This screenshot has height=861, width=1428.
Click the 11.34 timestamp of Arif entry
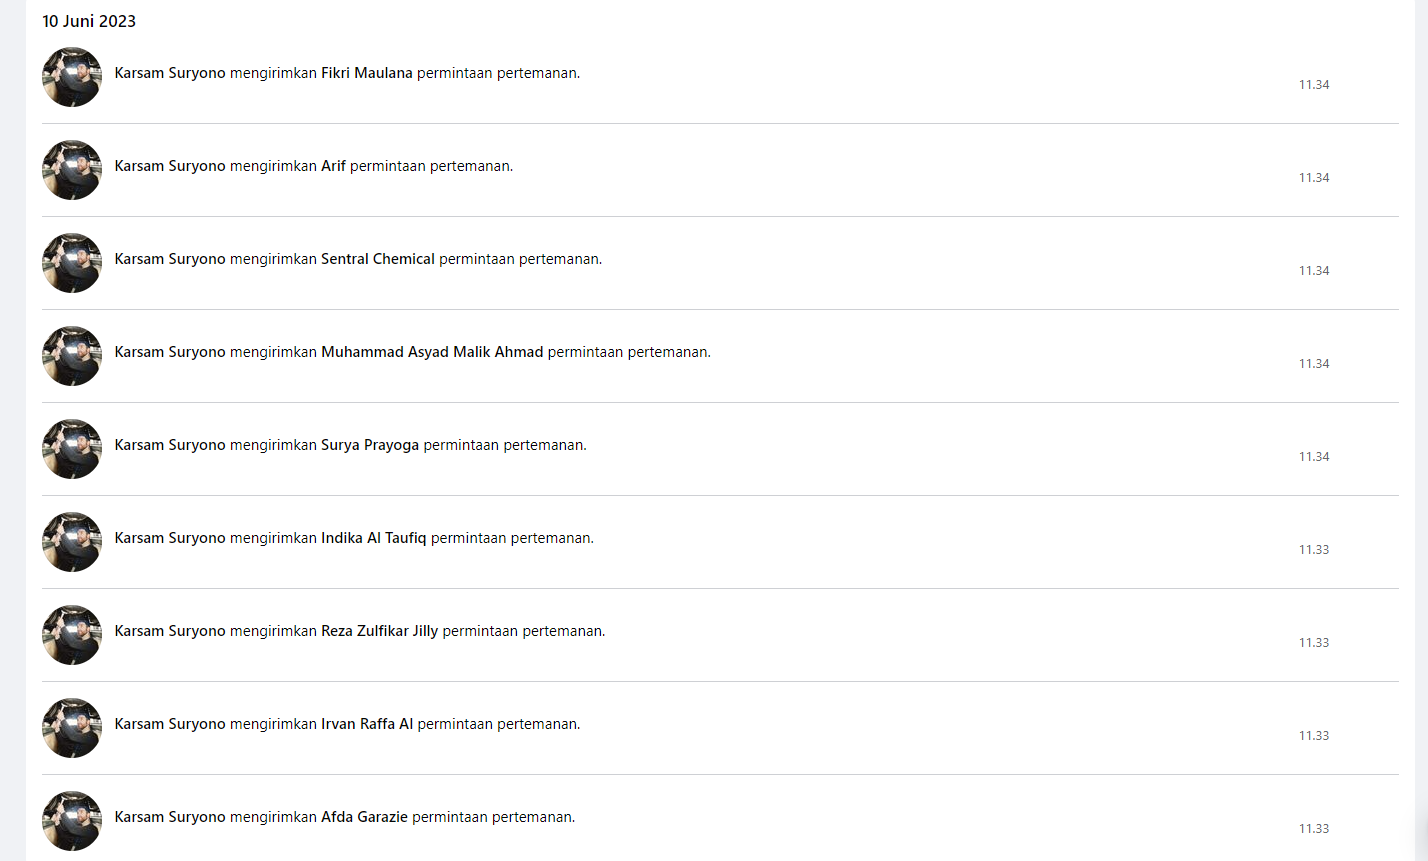click(x=1314, y=178)
